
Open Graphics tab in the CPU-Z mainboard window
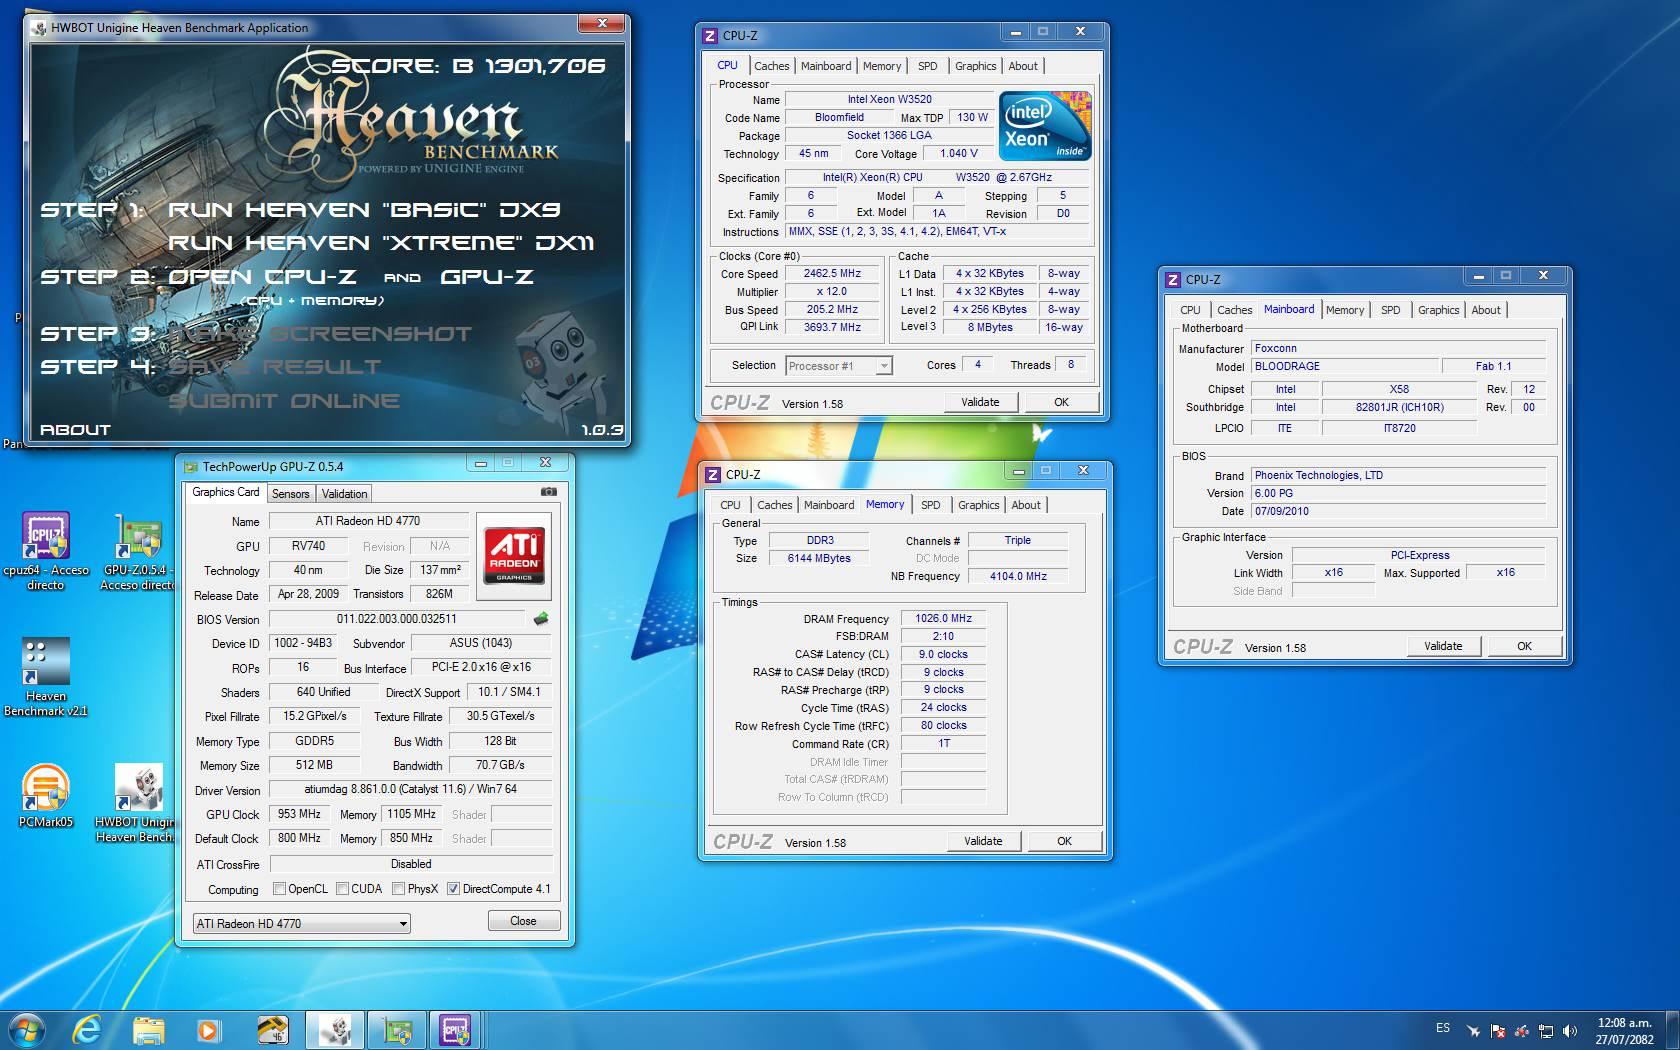[1438, 310]
